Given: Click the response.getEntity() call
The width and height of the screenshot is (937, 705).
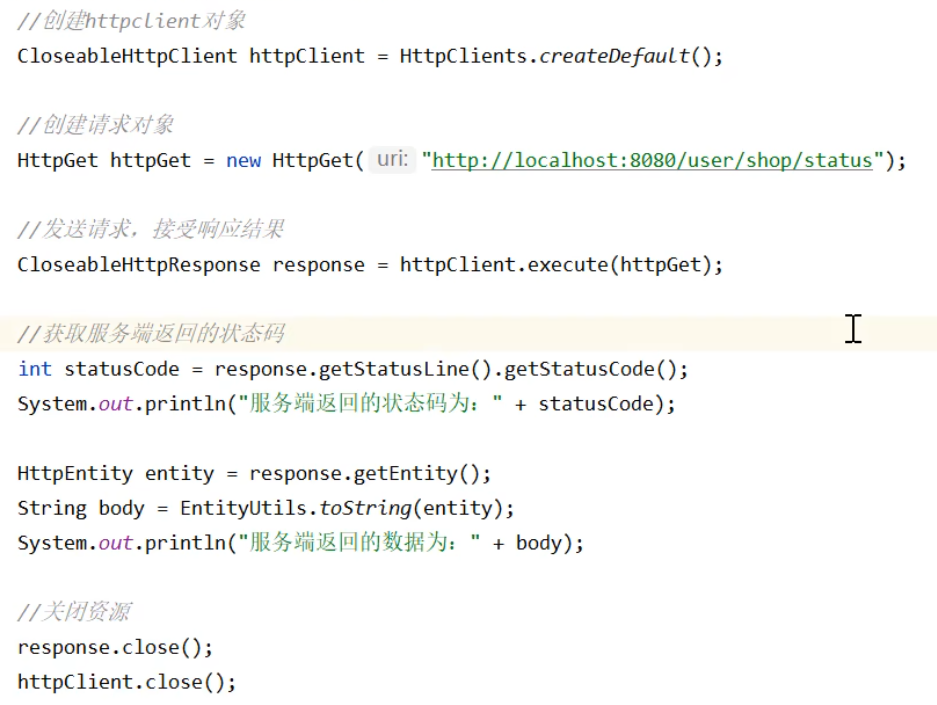Looking at the screenshot, I should point(370,473).
